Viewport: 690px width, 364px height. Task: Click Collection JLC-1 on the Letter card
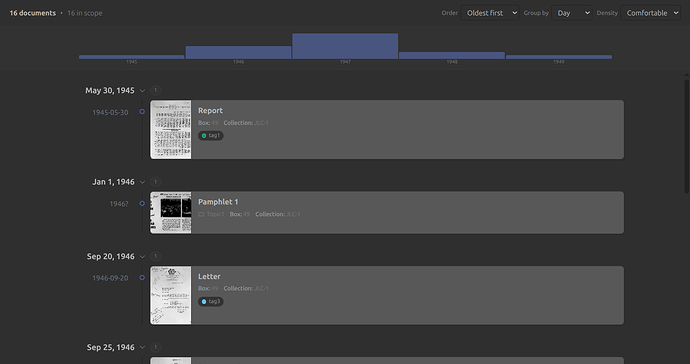point(246,289)
